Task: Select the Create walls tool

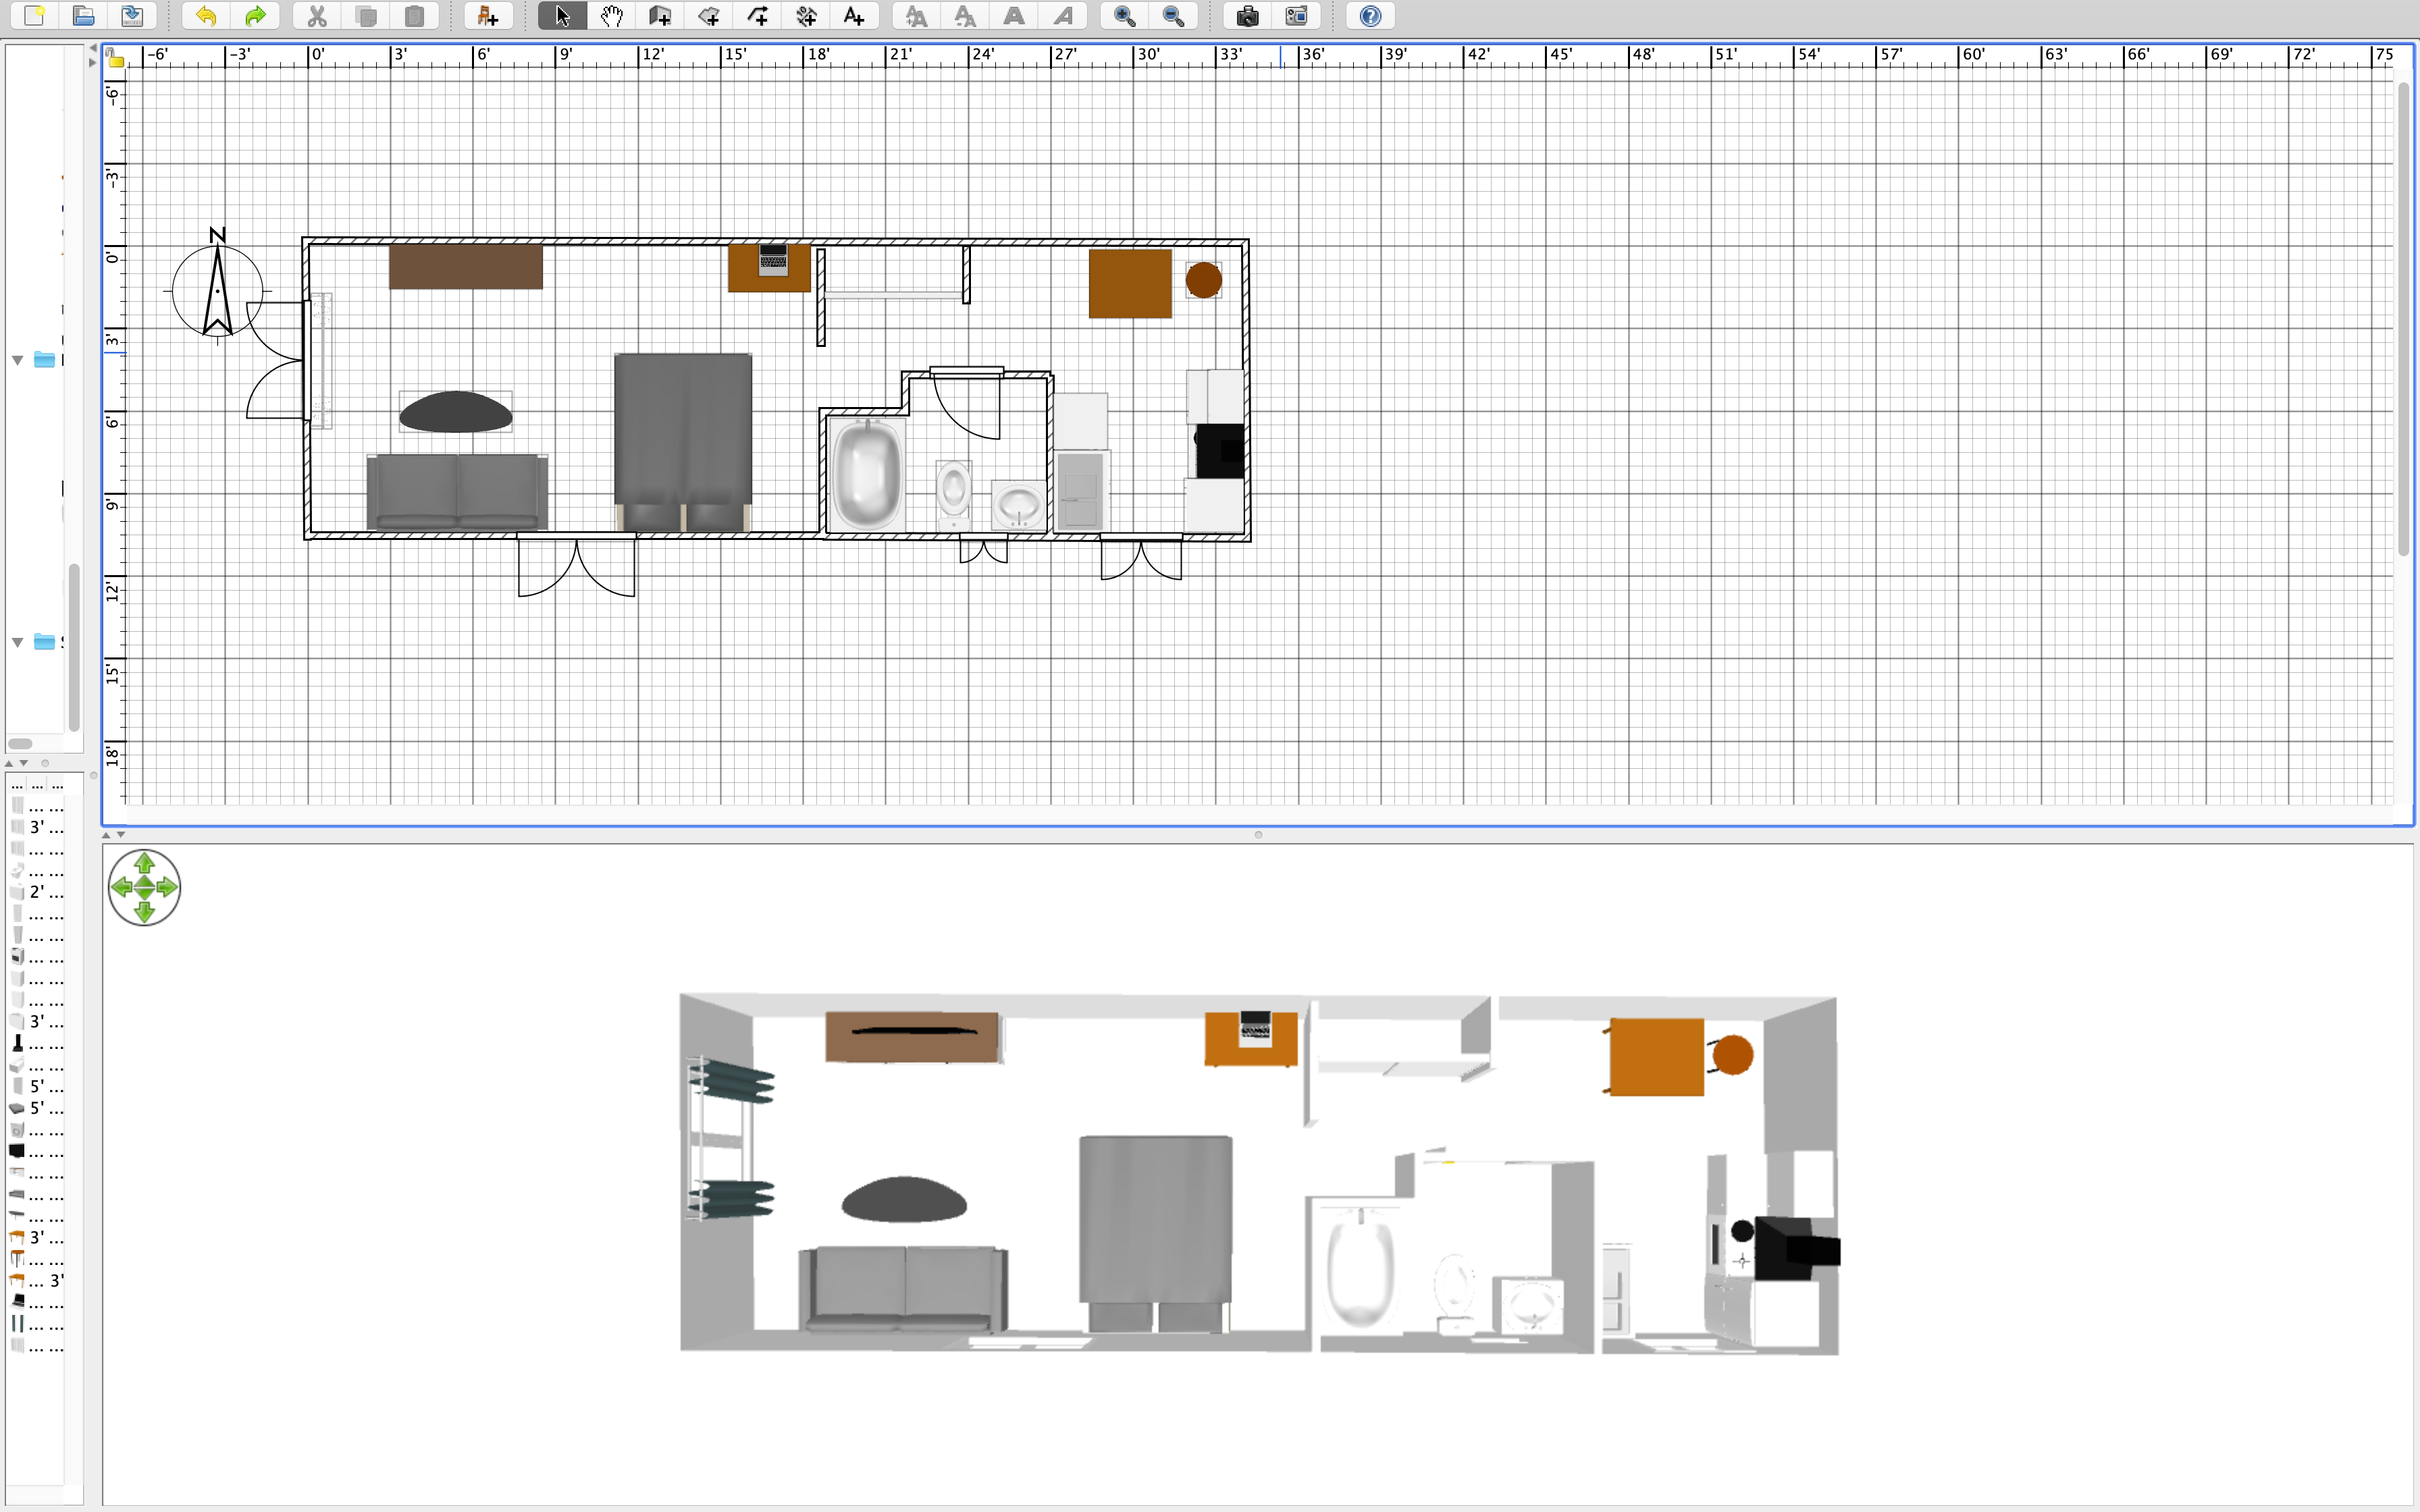Action: pos(659,16)
